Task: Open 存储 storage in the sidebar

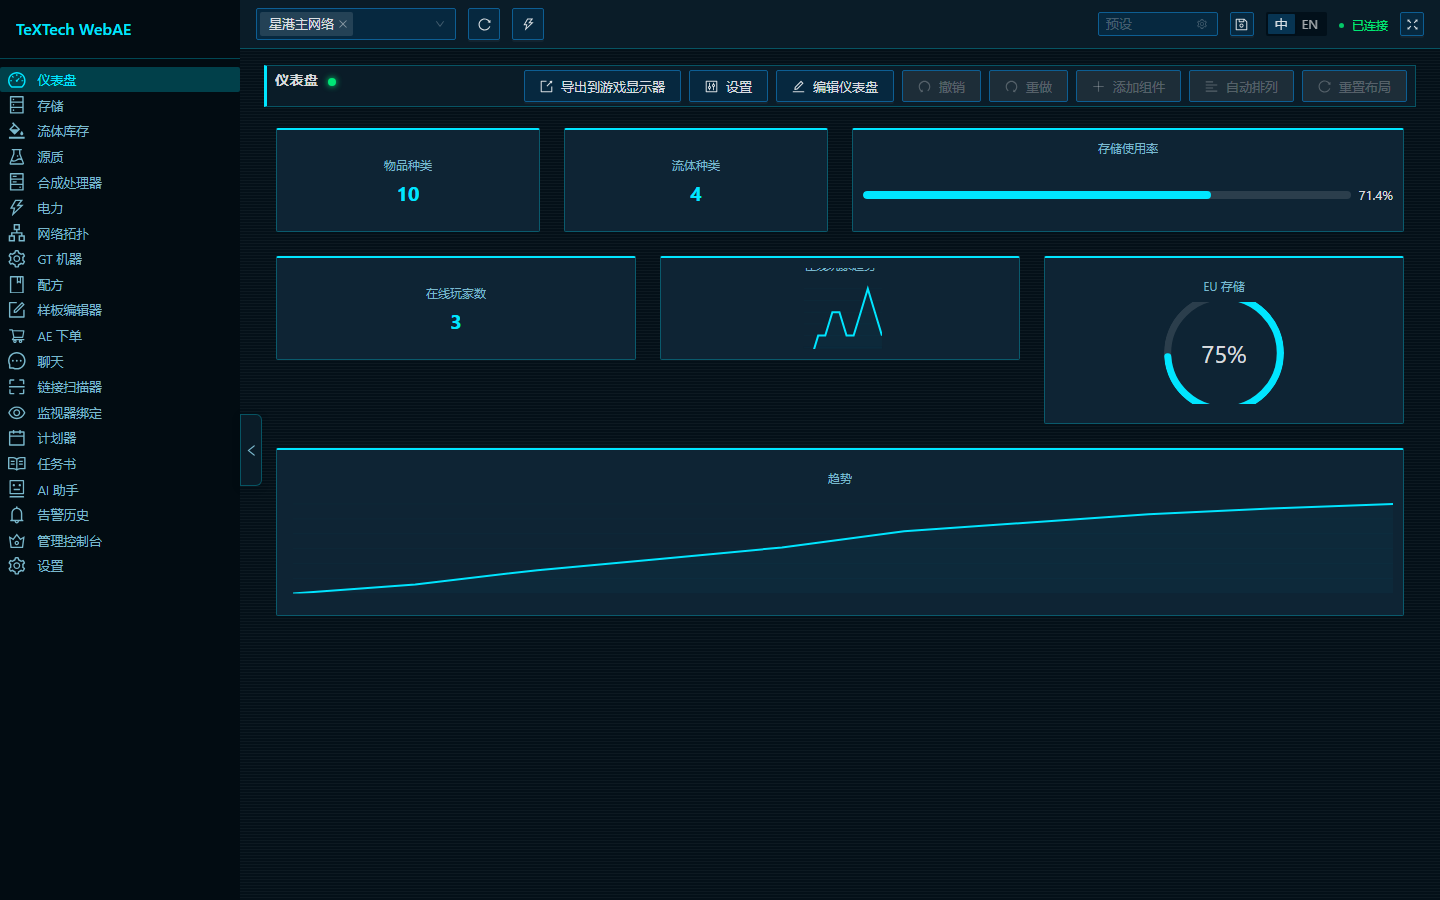Action: [120, 106]
